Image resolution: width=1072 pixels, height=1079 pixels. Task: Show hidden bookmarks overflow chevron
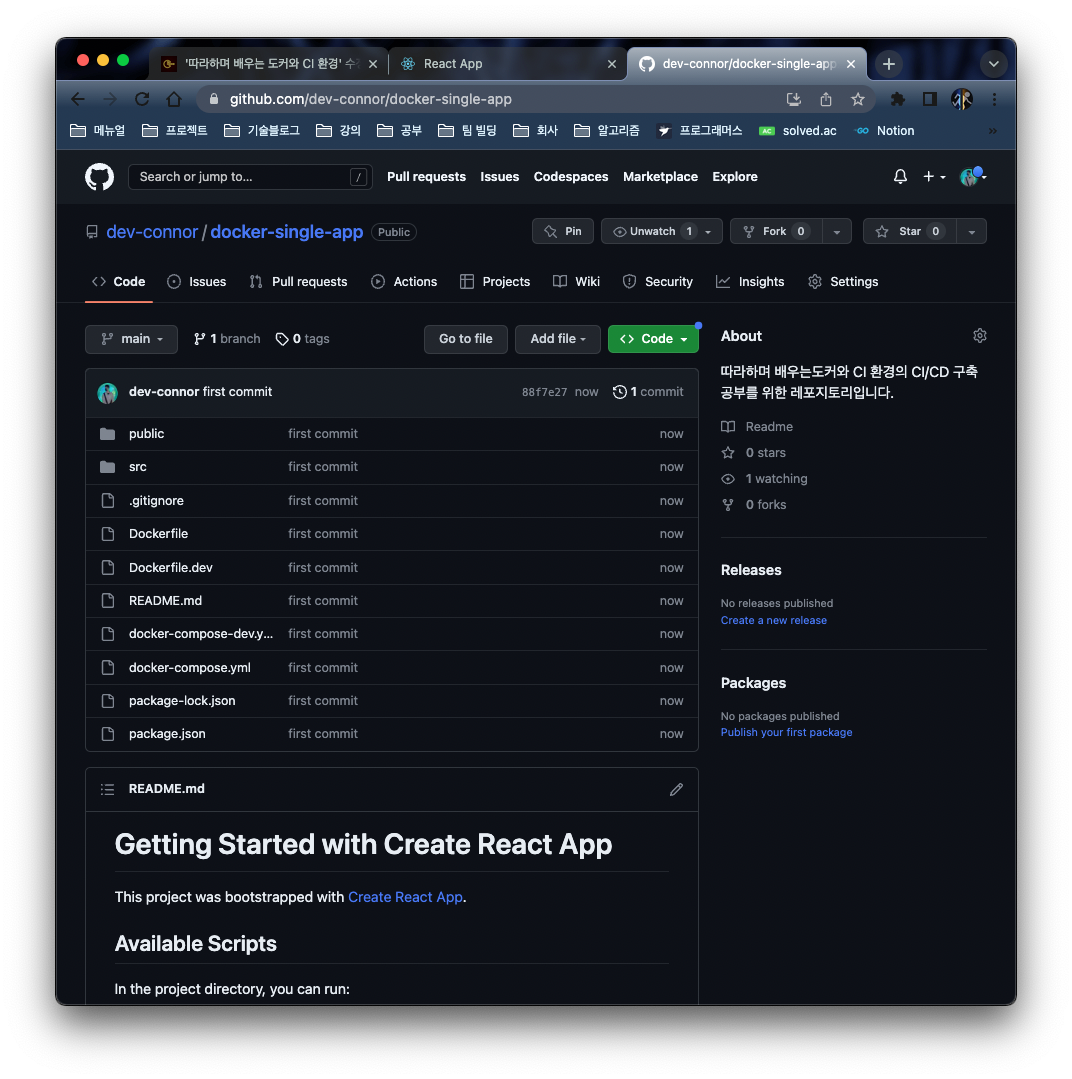[993, 131]
